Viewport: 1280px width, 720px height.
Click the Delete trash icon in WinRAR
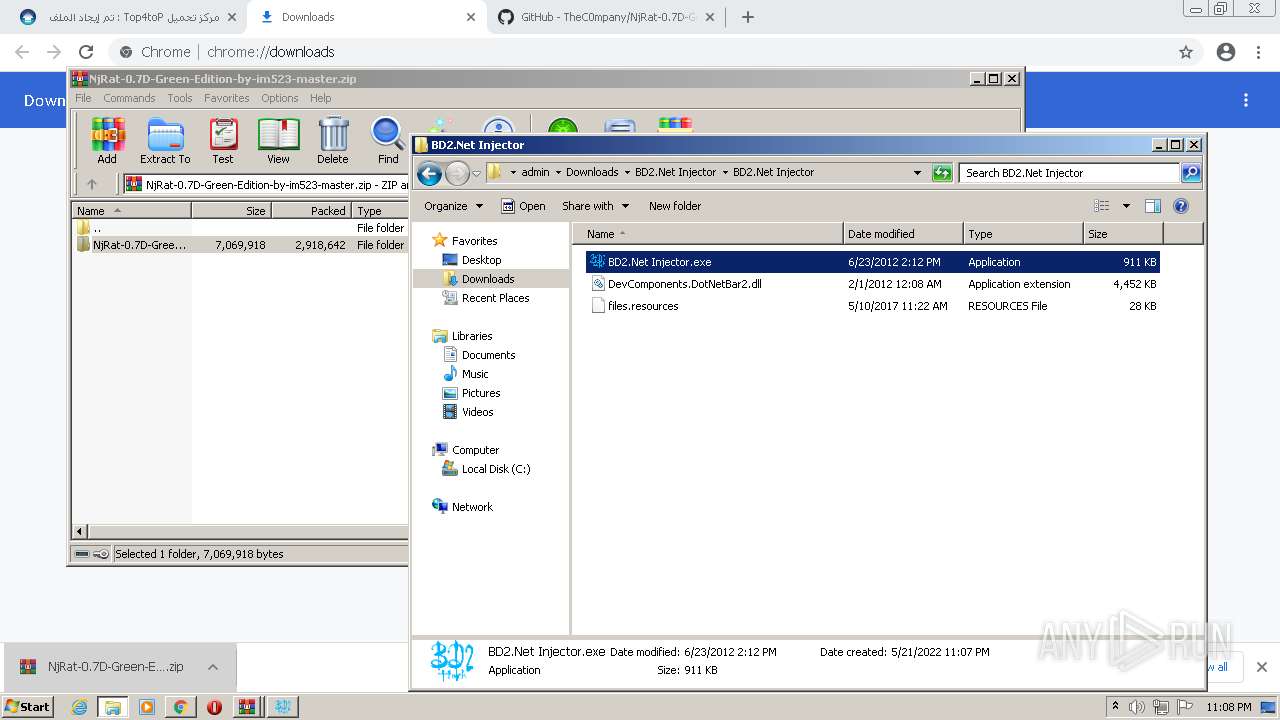[333, 141]
